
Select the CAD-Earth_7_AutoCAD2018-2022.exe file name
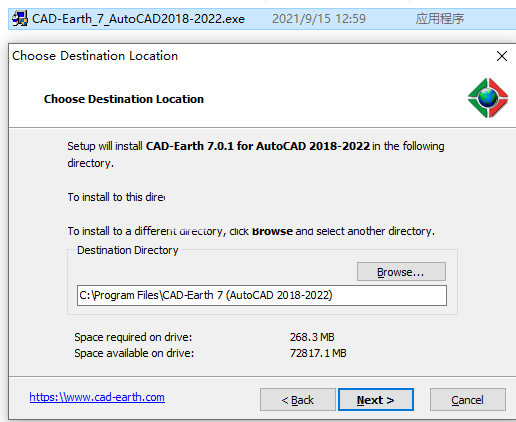click(x=138, y=19)
